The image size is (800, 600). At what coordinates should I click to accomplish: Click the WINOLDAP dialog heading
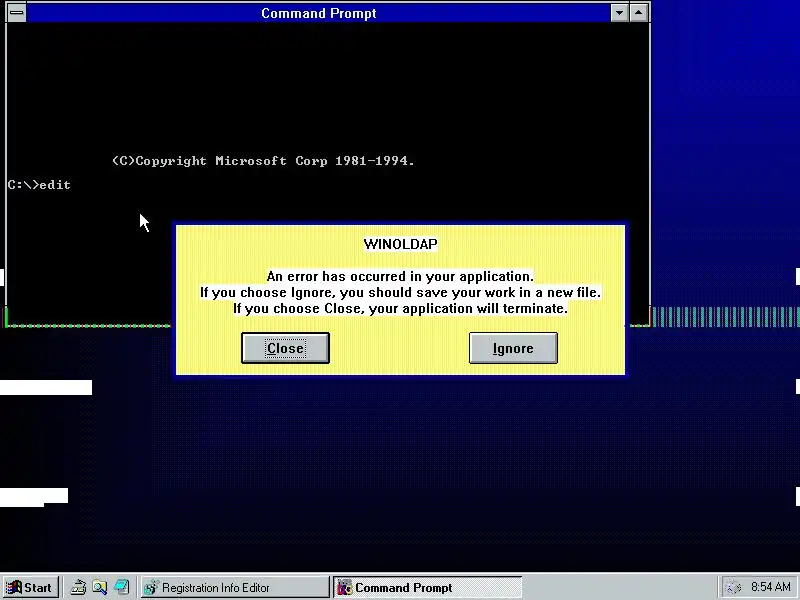(x=401, y=244)
